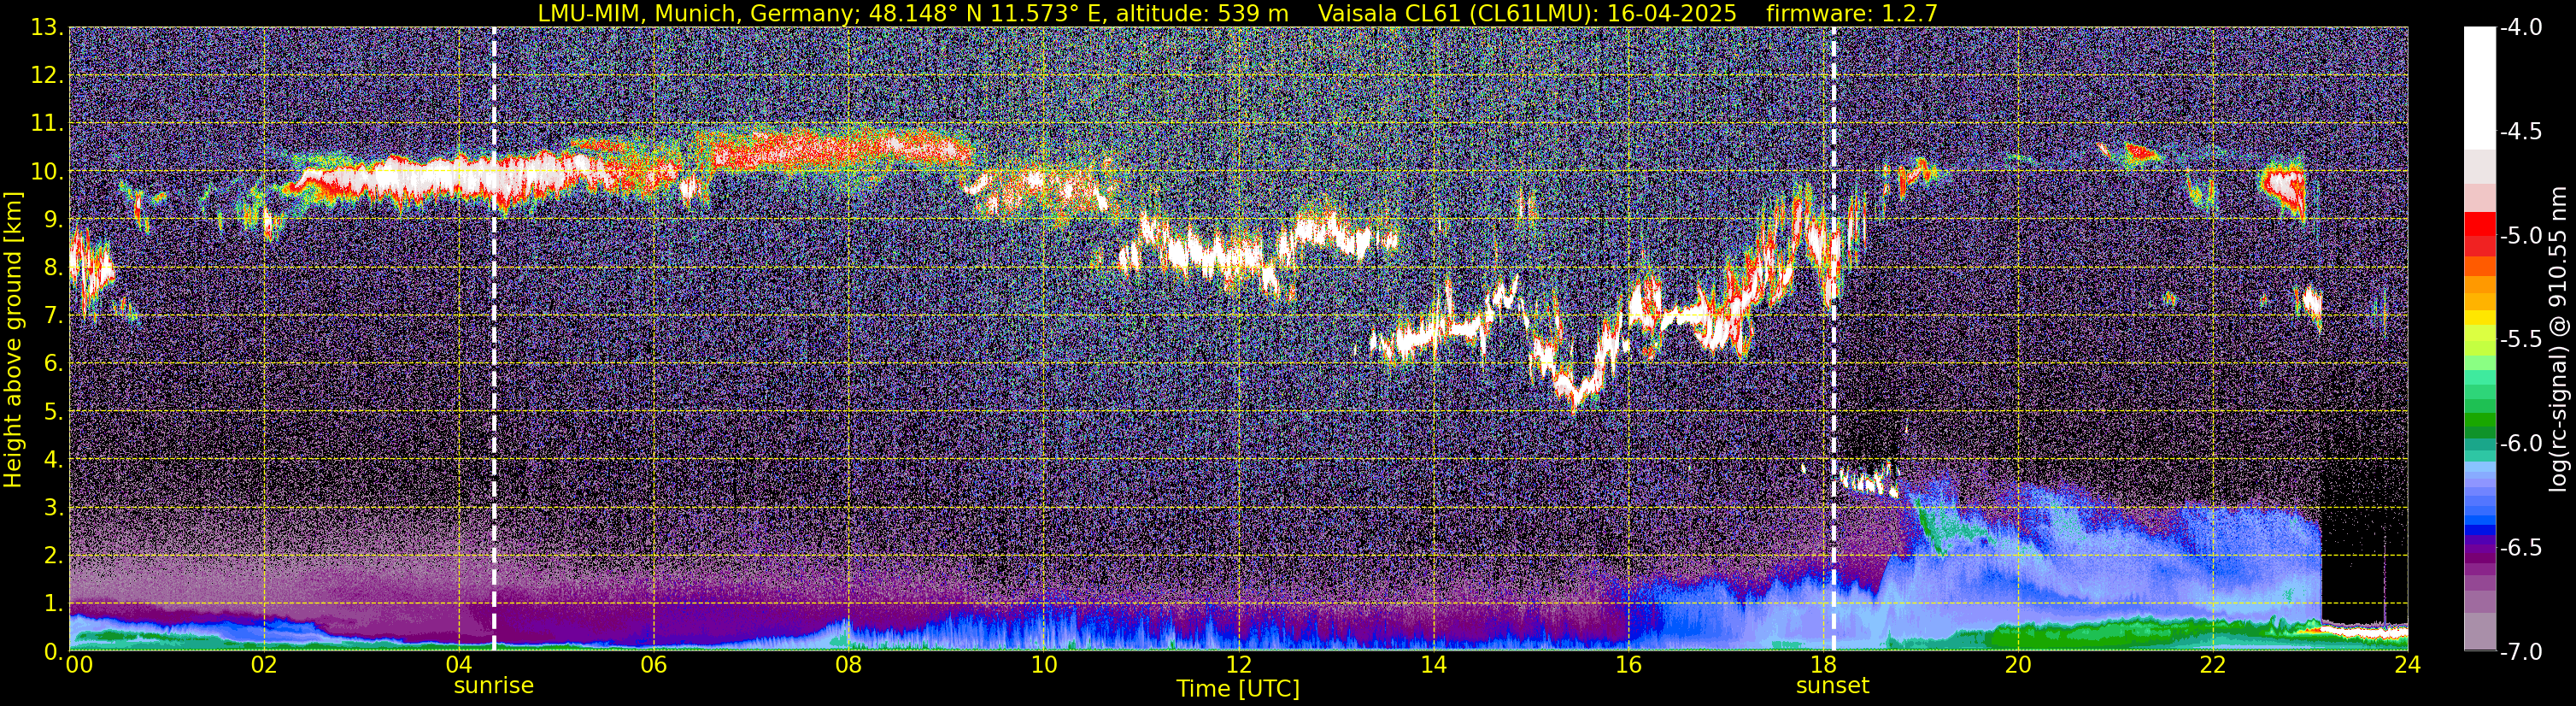Click the '12' tick on the time axis
2576x706 pixels.
click(x=1238, y=665)
